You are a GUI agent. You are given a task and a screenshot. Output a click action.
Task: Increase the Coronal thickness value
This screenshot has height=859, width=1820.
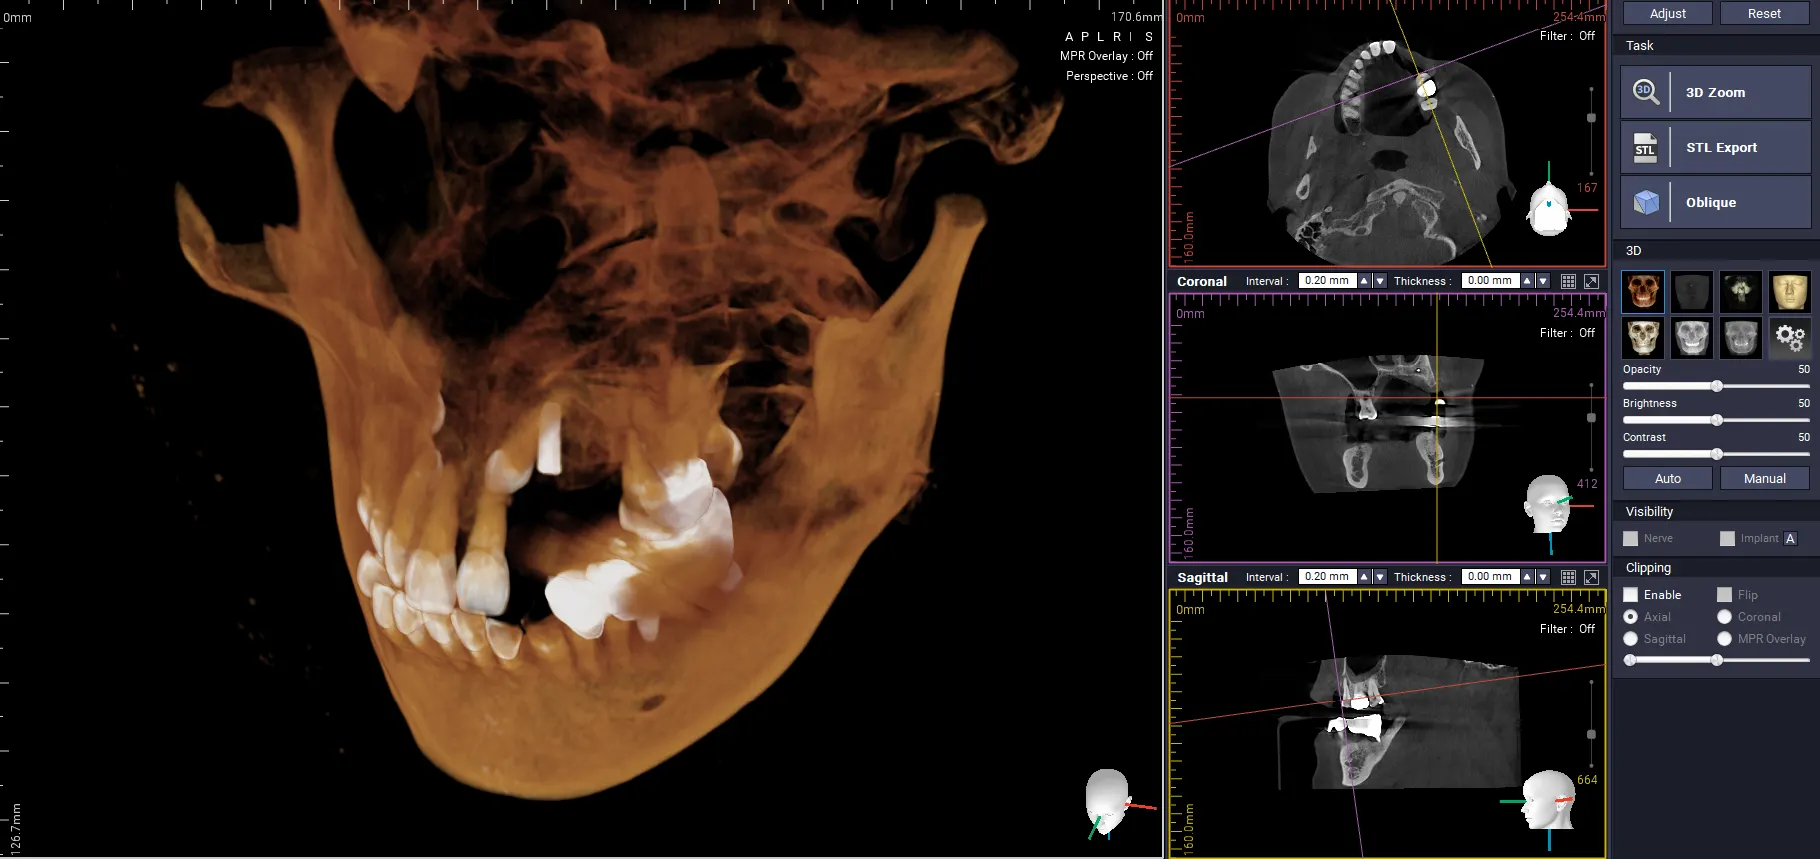click(x=1527, y=281)
